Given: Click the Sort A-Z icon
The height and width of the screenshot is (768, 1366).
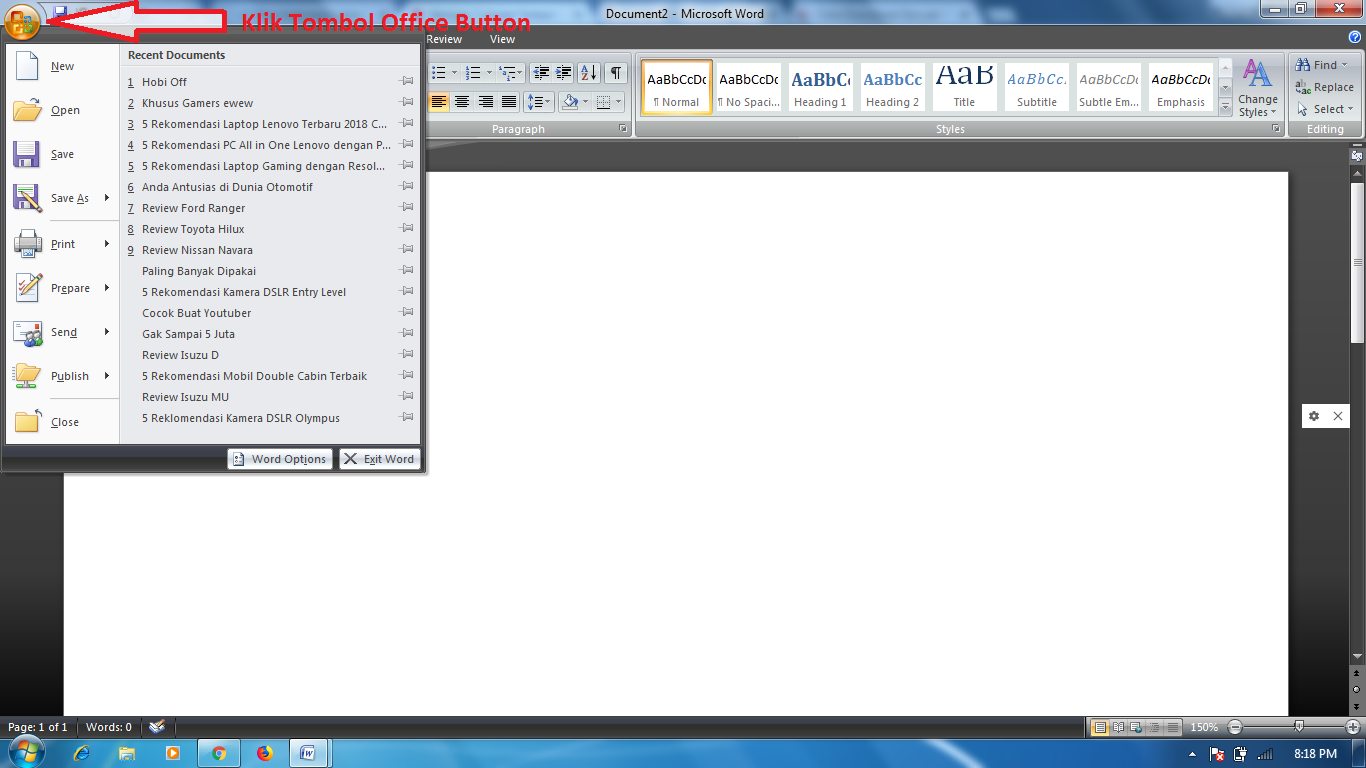Looking at the screenshot, I should 589,72.
